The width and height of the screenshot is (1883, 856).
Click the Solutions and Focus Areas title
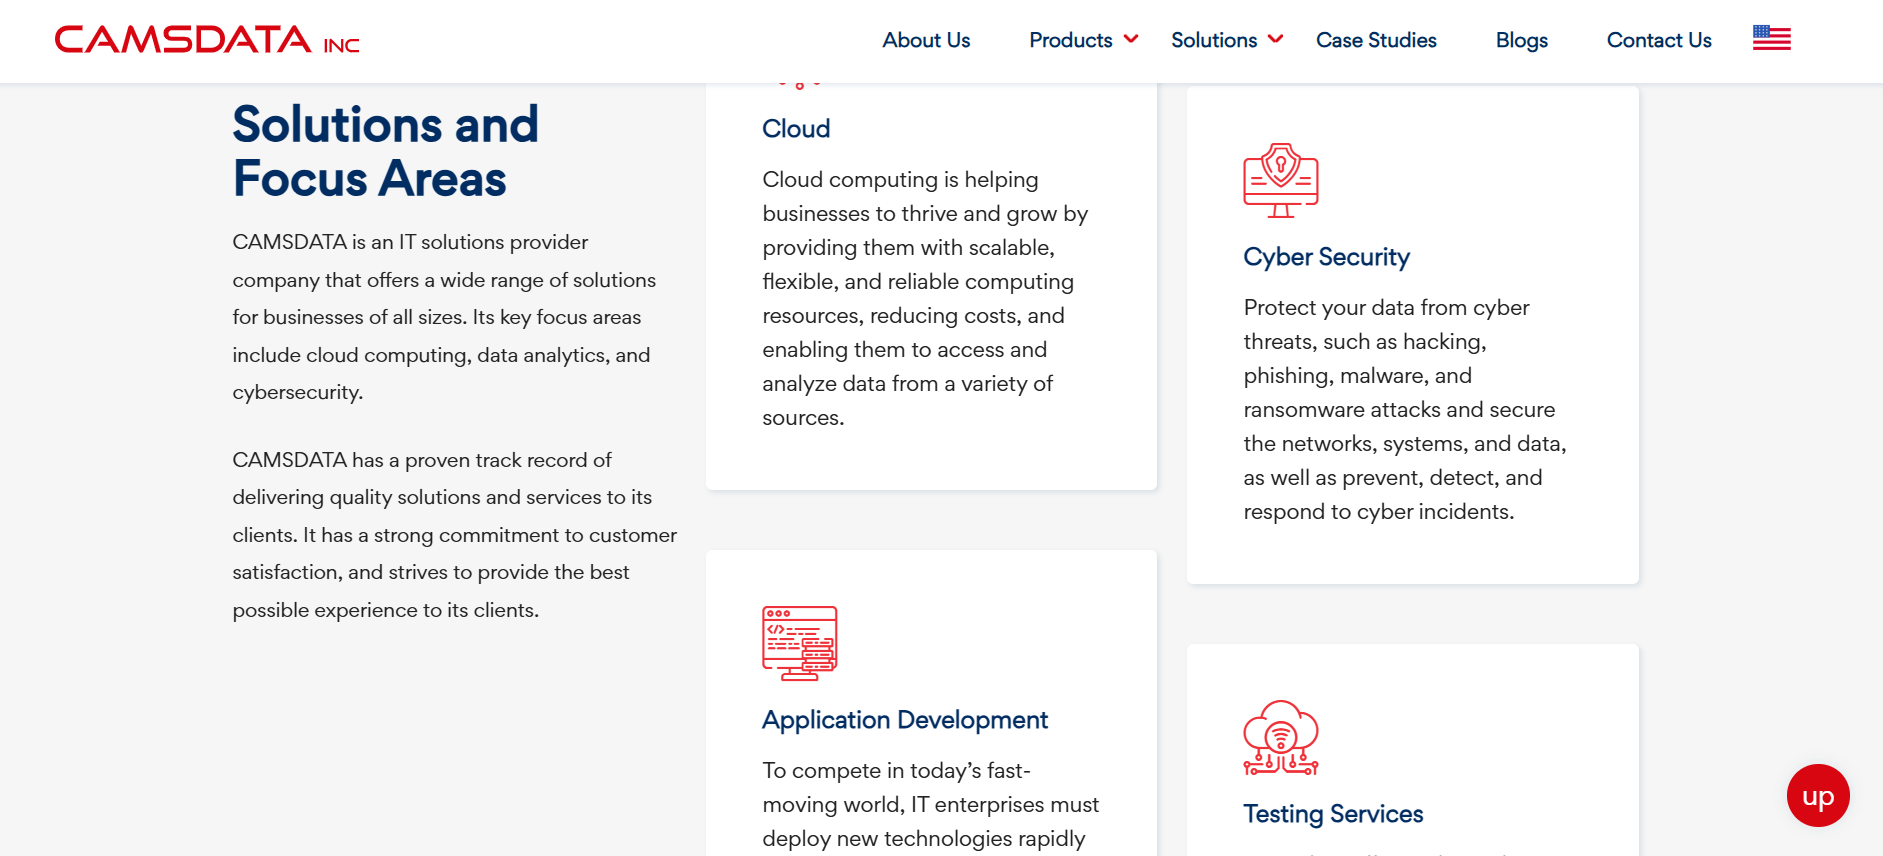[x=385, y=152]
